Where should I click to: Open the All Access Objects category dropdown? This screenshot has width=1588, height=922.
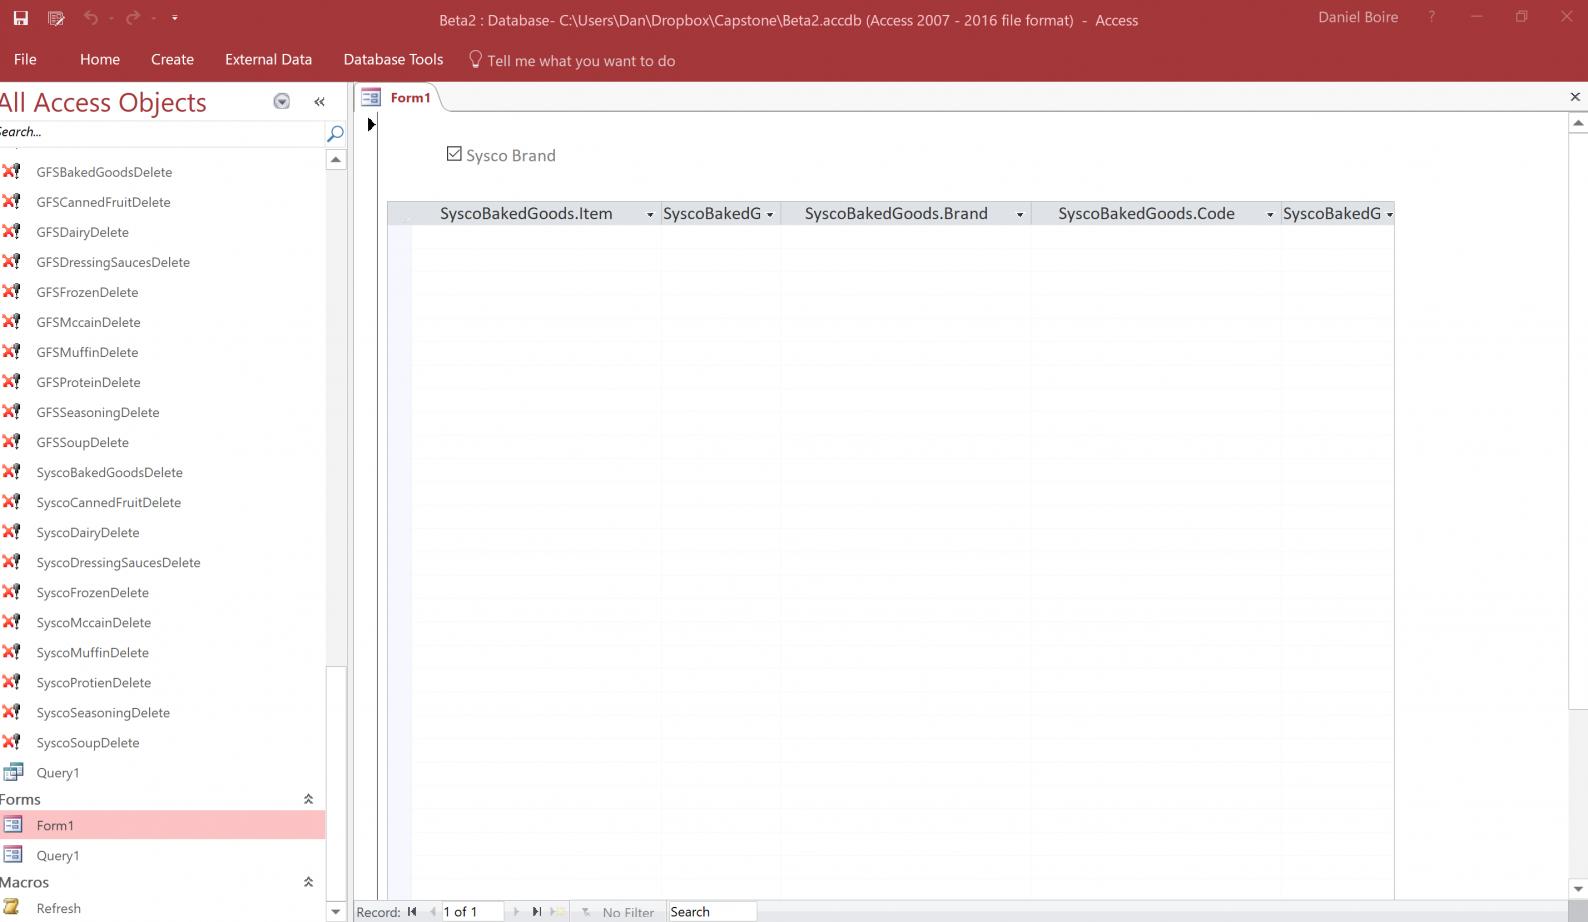pyautogui.click(x=282, y=101)
